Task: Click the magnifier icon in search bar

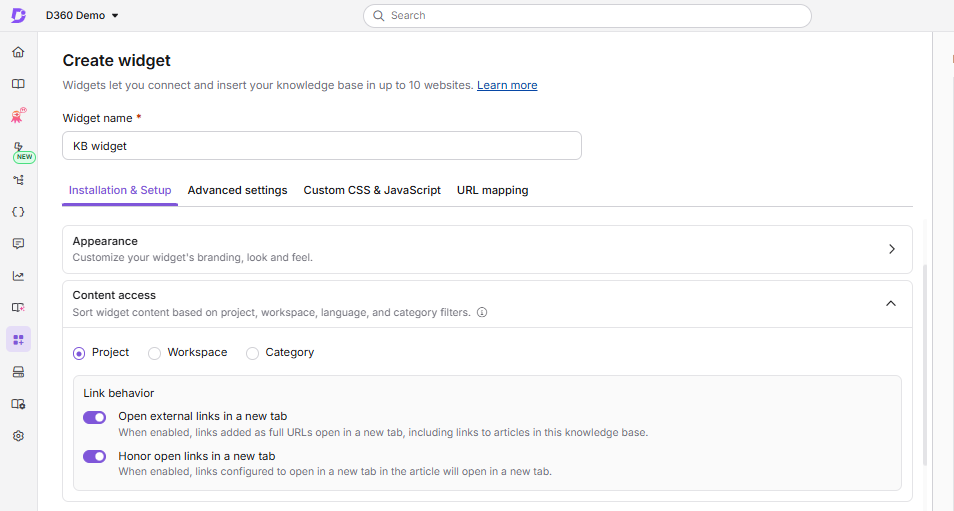Action: tap(378, 16)
